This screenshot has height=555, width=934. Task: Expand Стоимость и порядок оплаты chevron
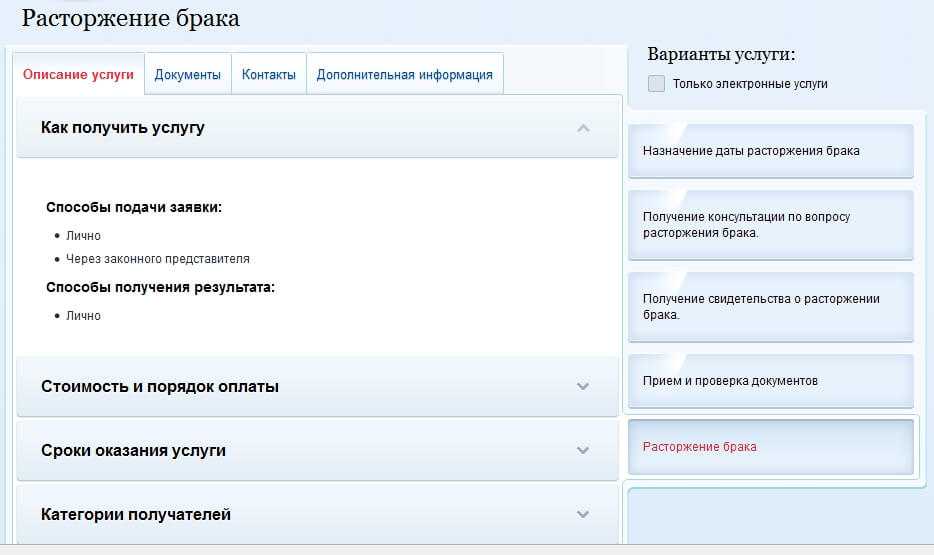(583, 386)
